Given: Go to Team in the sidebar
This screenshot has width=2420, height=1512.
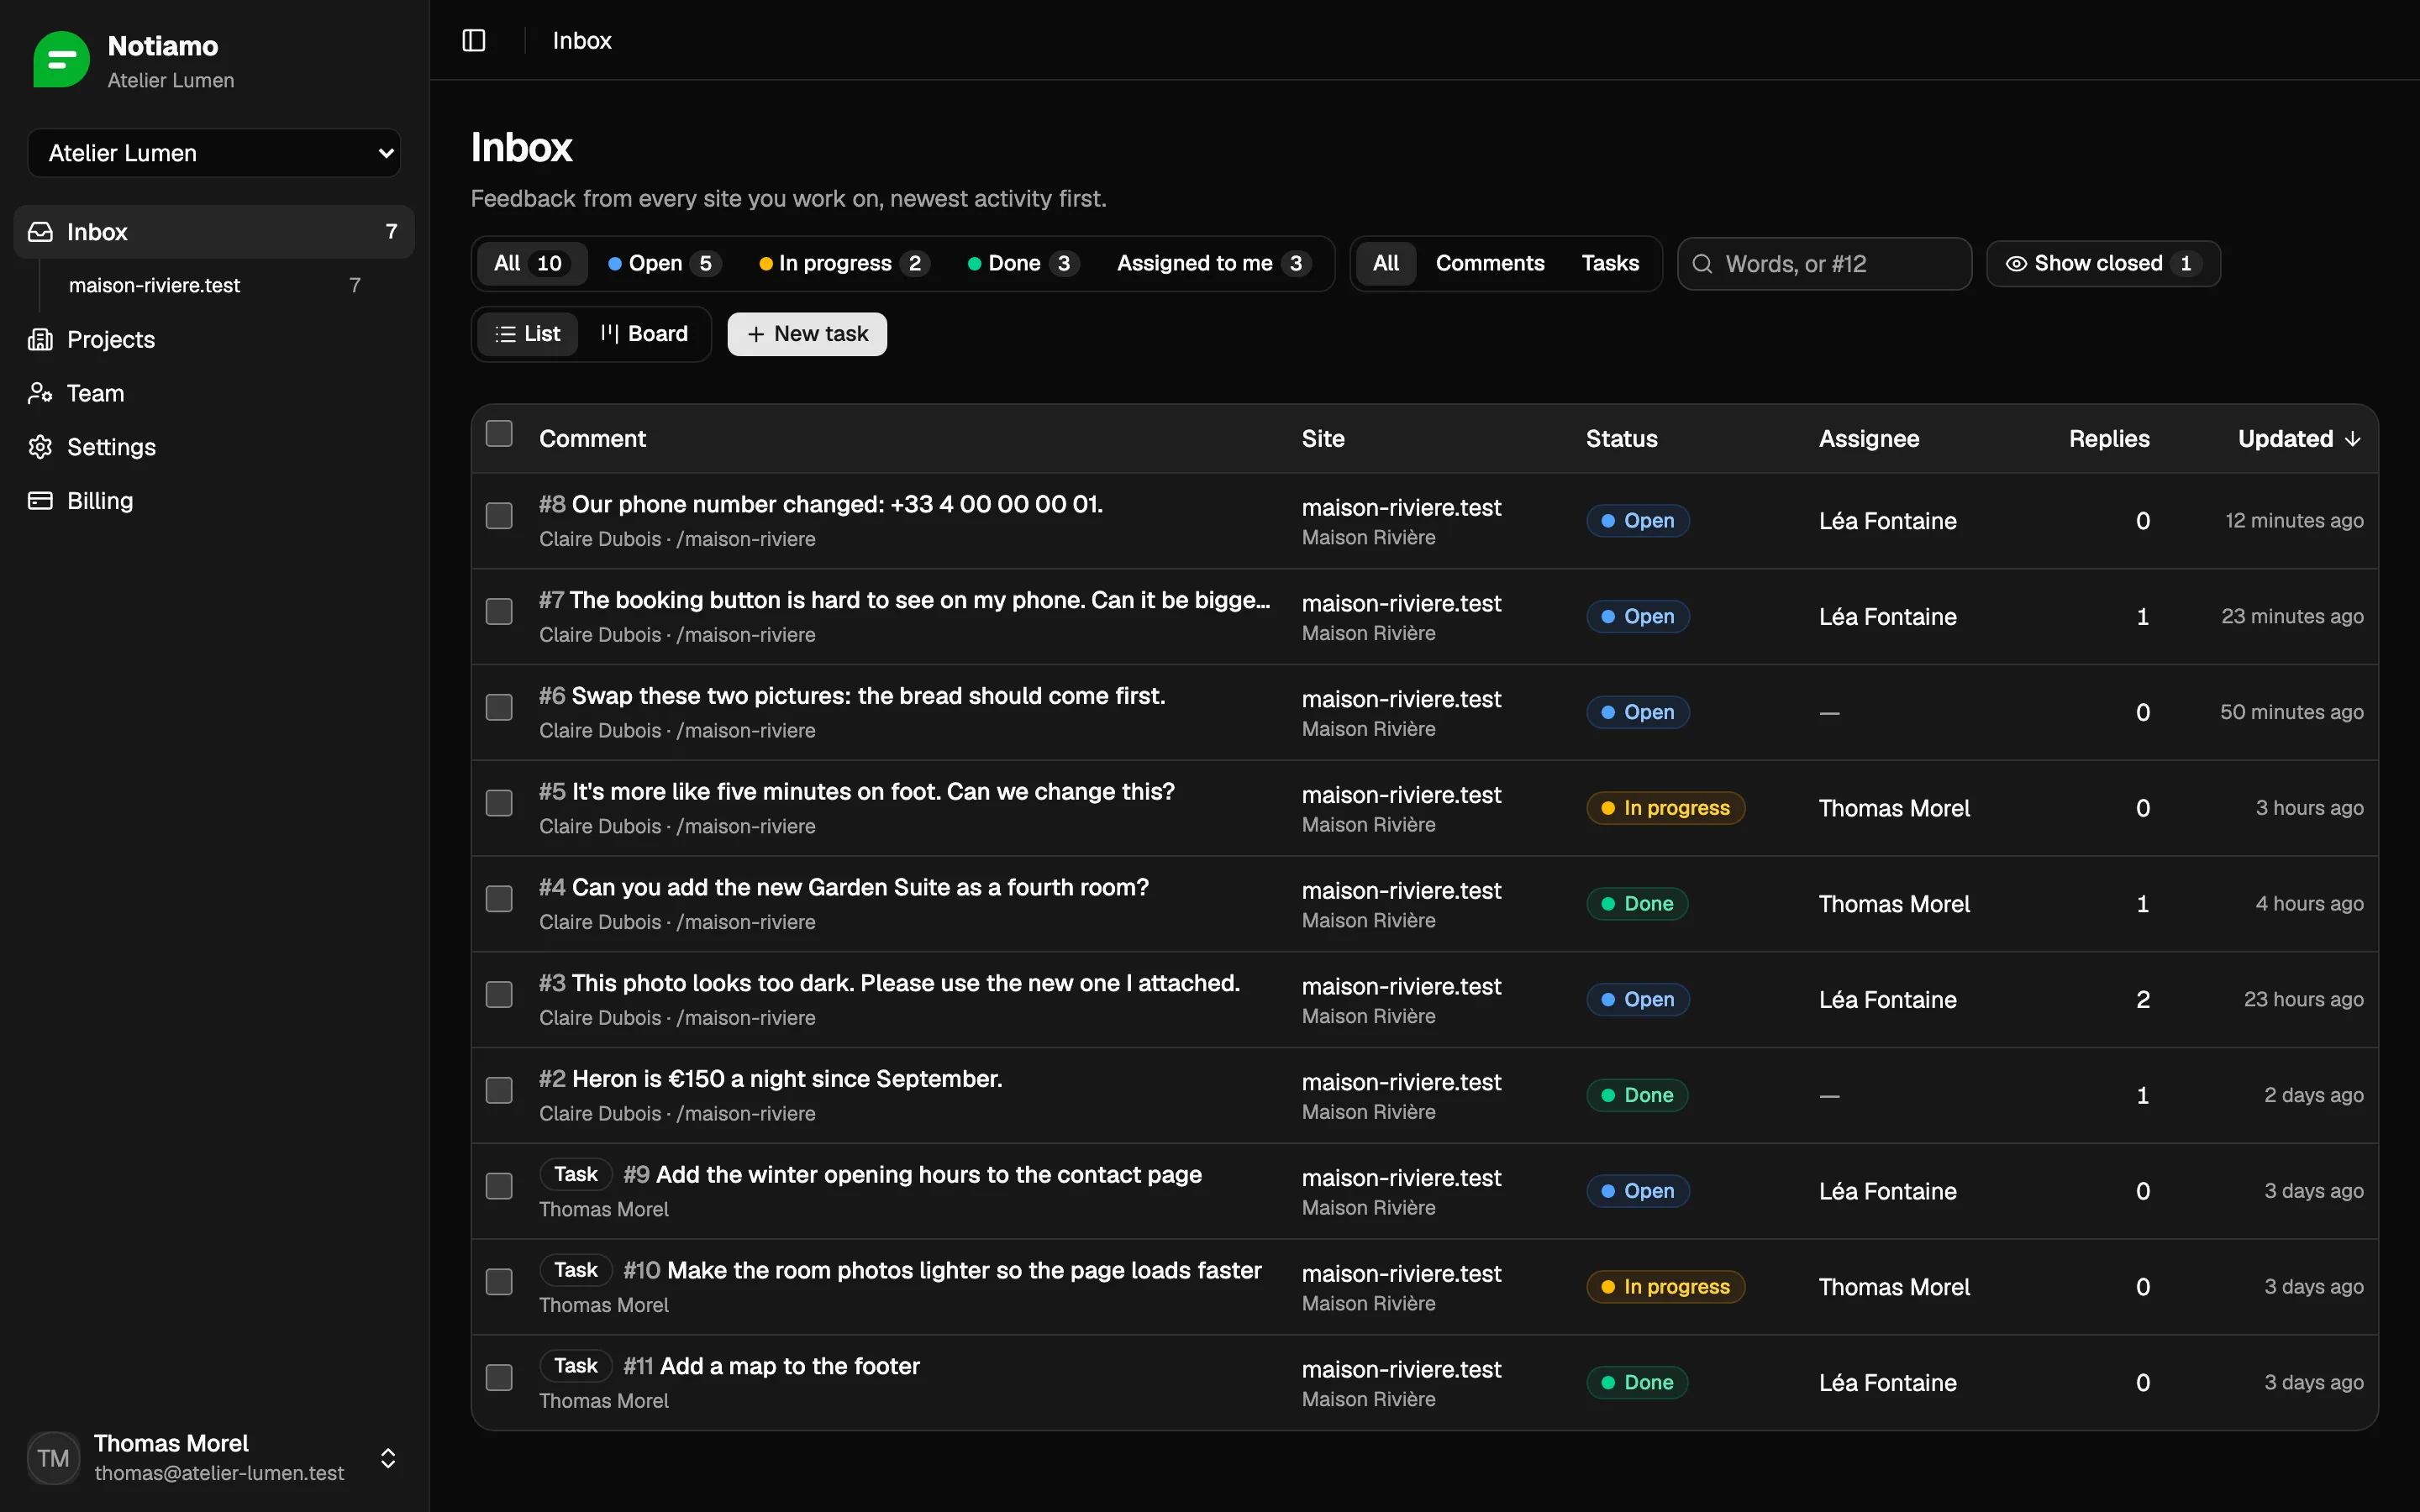Looking at the screenshot, I should [x=214, y=393].
